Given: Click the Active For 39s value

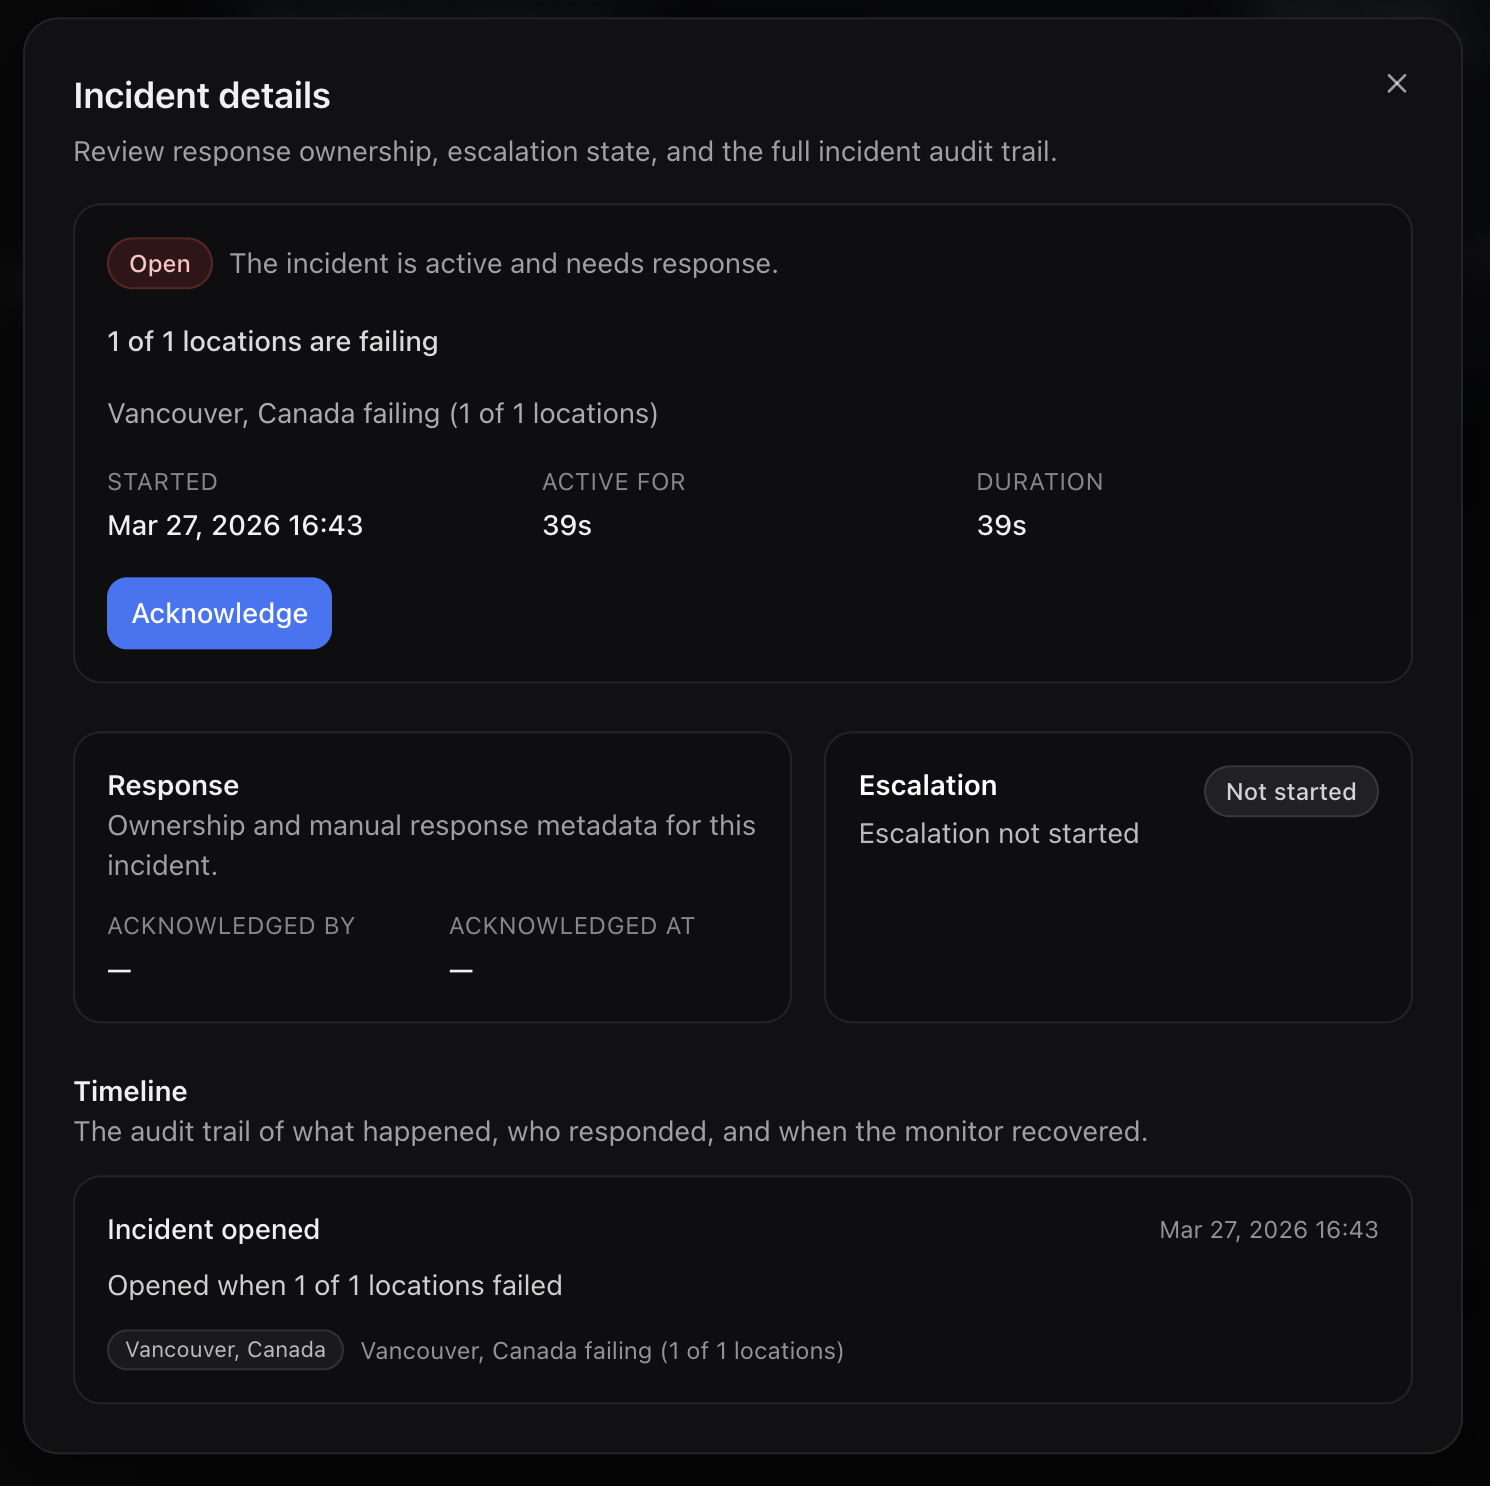Looking at the screenshot, I should coord(567,525).
